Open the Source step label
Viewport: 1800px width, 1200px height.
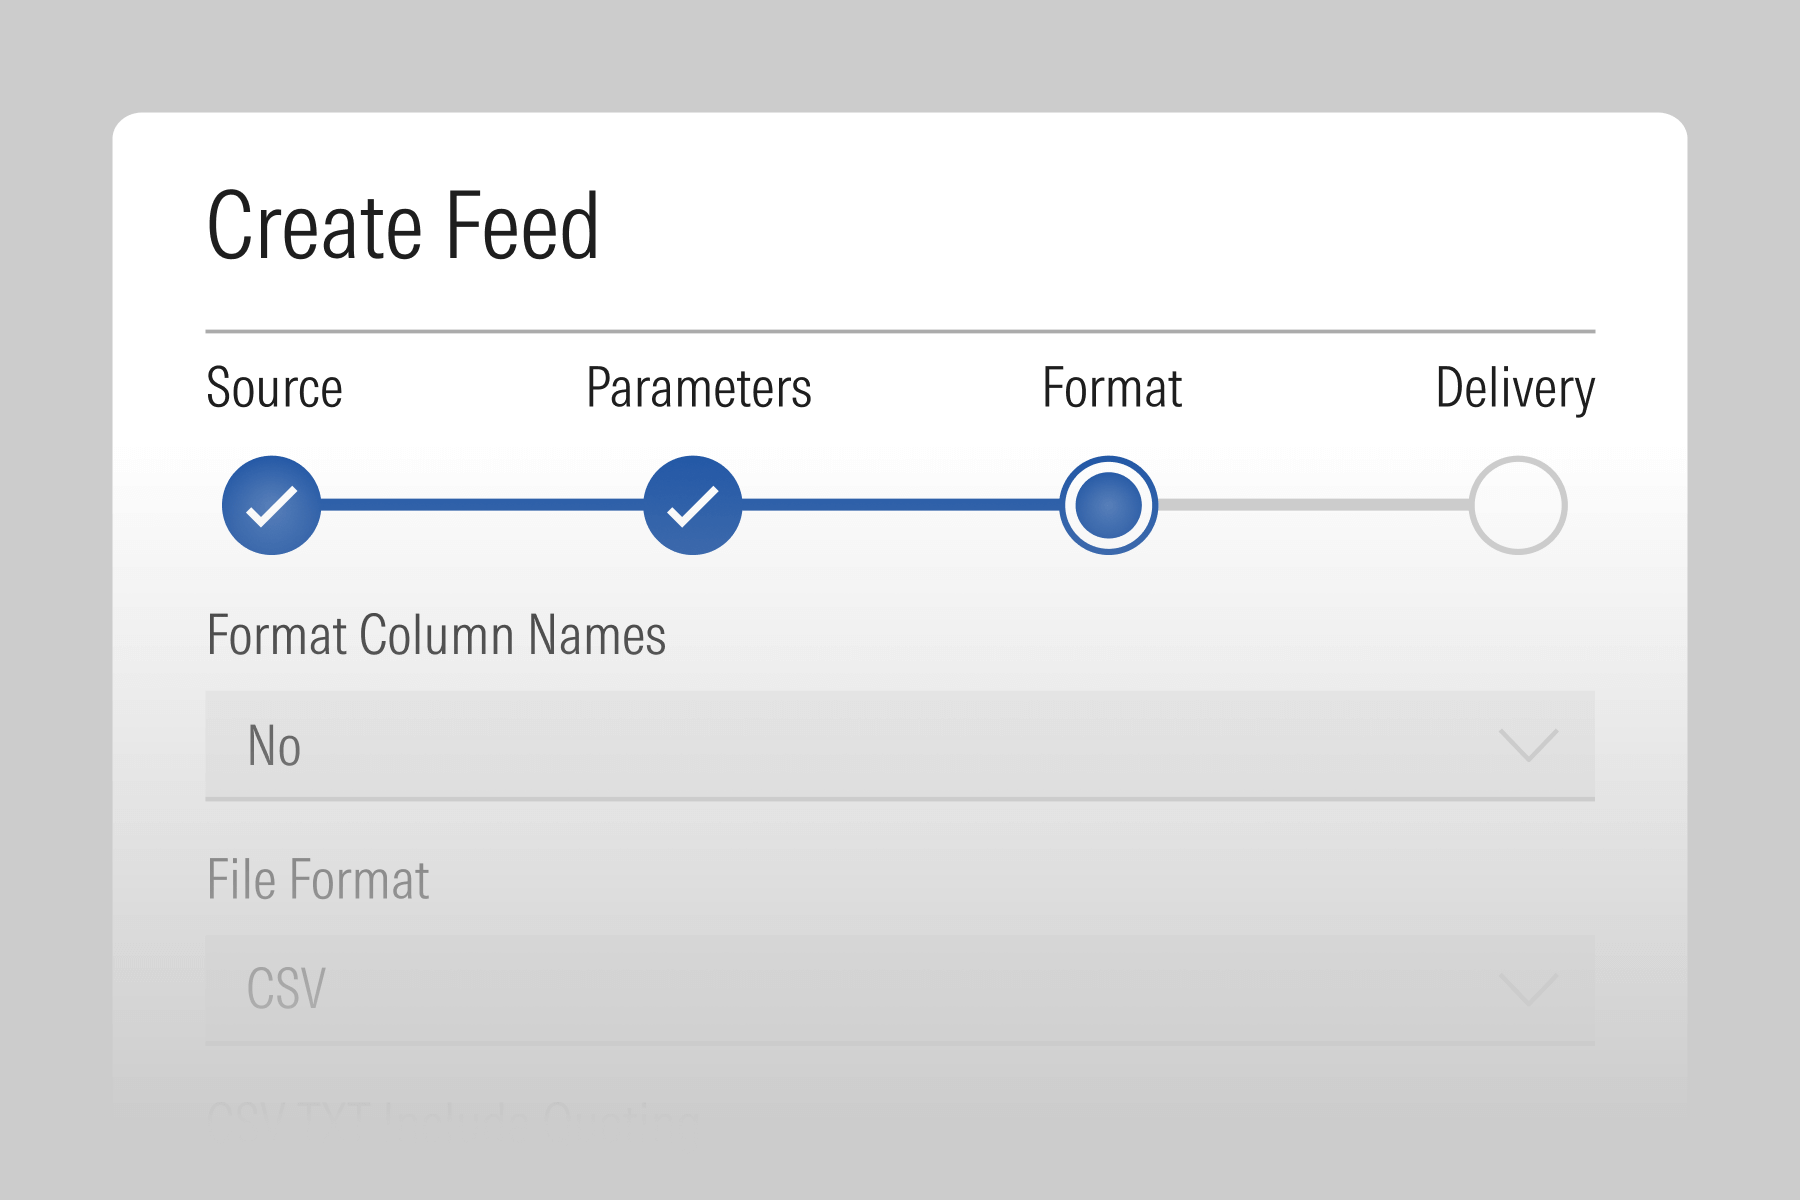click(274, 388)
